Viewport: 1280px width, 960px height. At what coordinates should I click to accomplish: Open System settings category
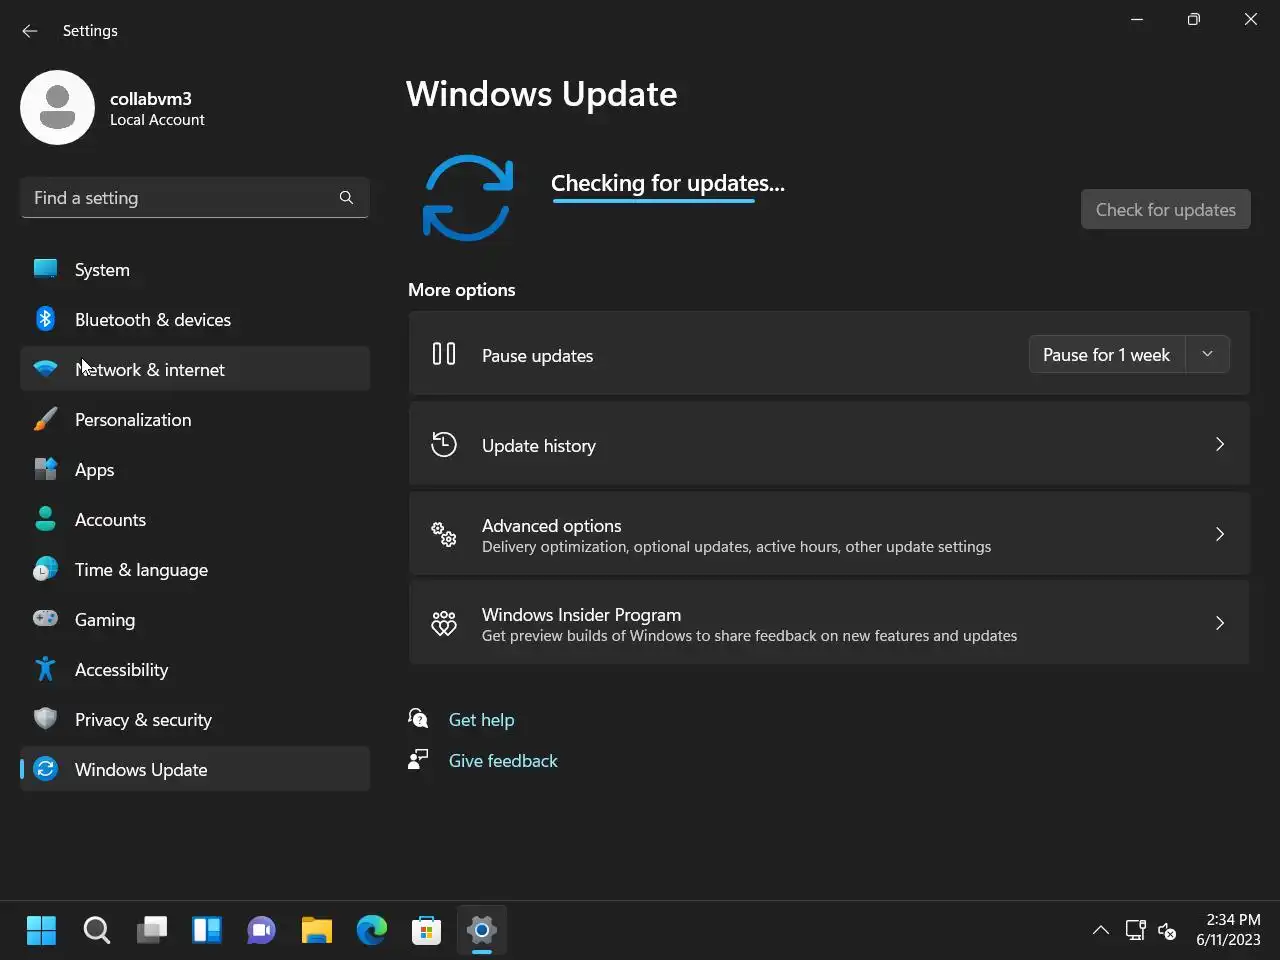coord(195,269)
